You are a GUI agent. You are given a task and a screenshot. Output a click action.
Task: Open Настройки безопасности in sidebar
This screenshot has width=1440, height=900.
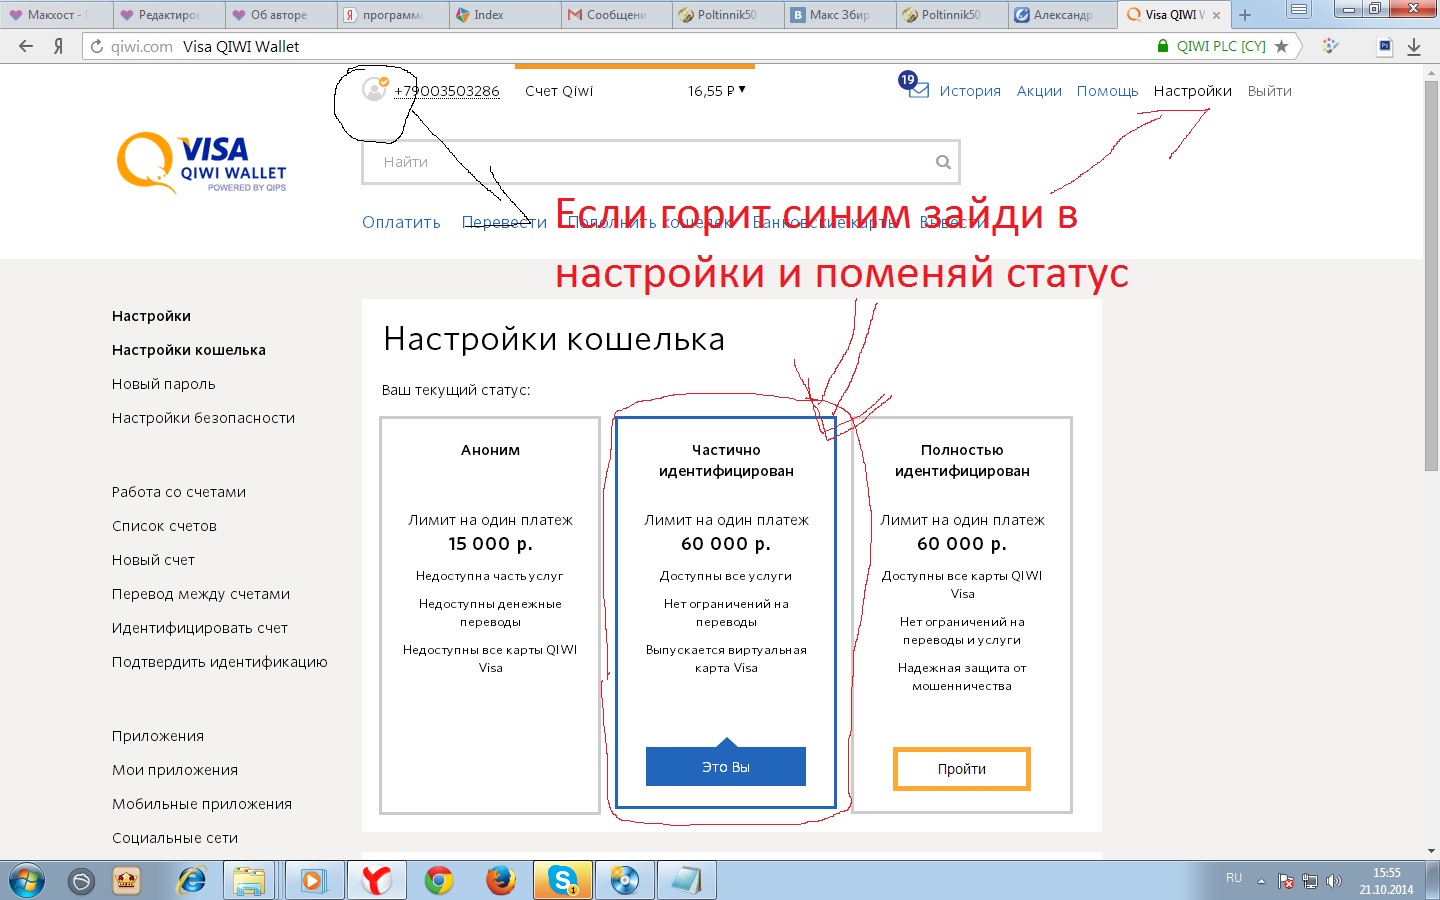203,418
